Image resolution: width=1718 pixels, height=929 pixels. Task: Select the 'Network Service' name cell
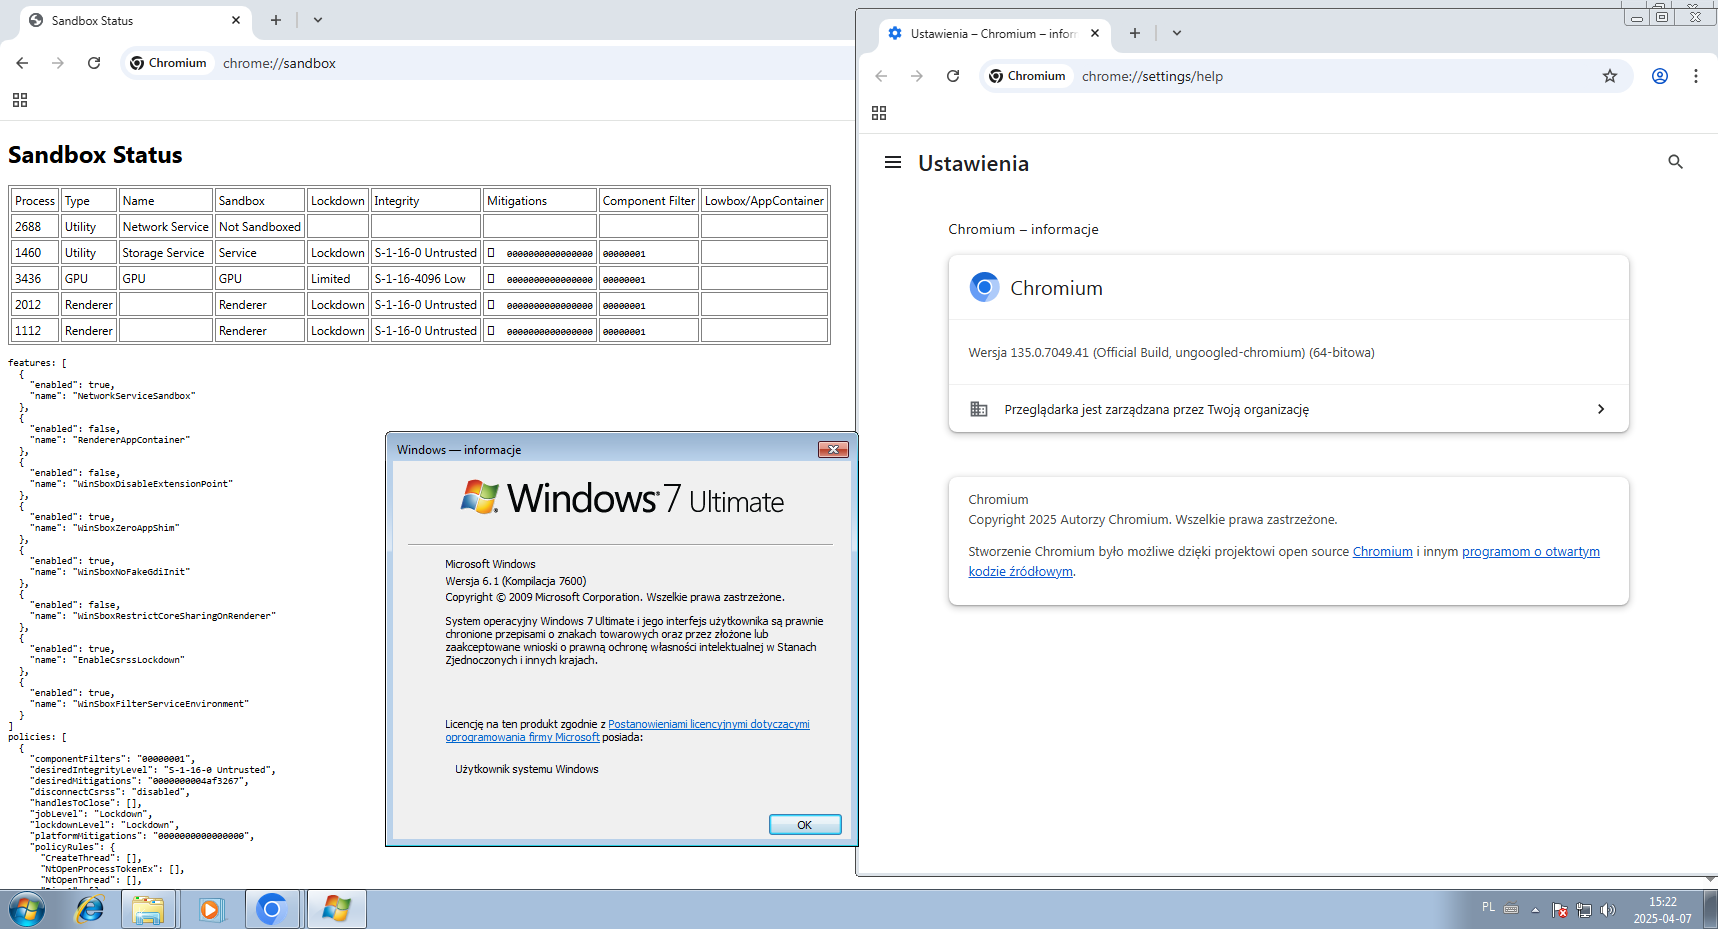point(166,227)
